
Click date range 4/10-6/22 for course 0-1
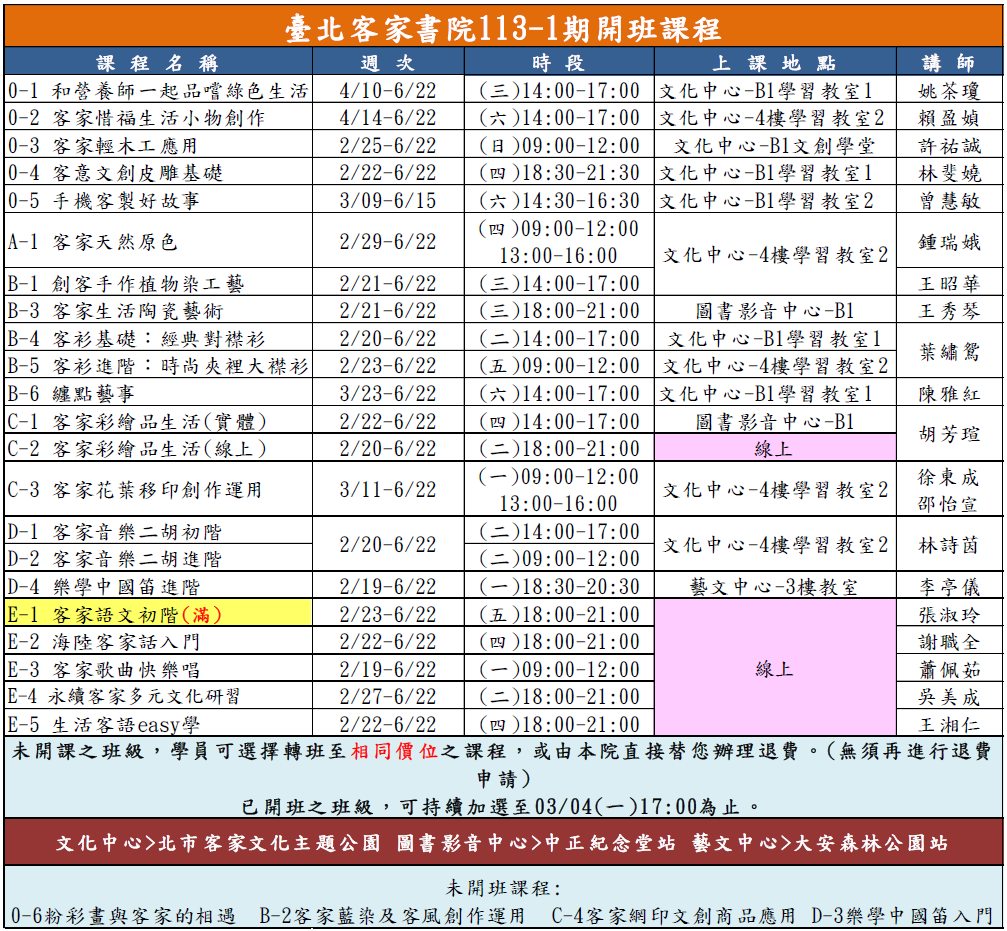388,91
